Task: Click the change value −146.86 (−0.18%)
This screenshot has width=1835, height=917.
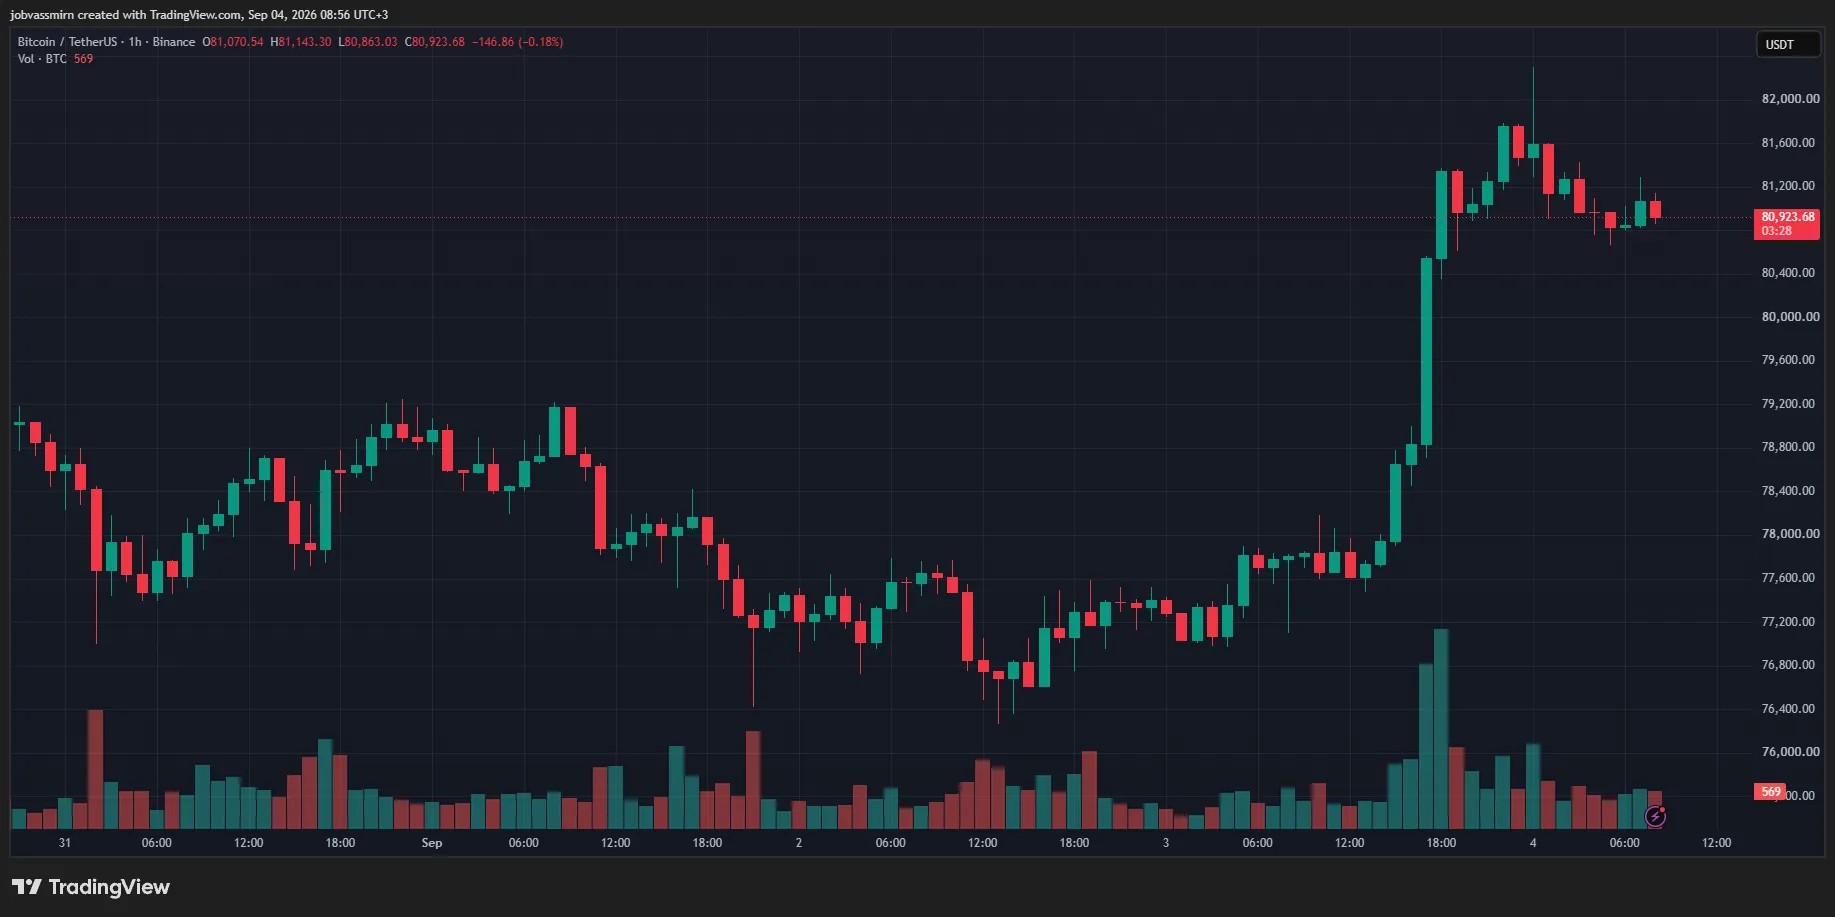Action: coord(518,42)
